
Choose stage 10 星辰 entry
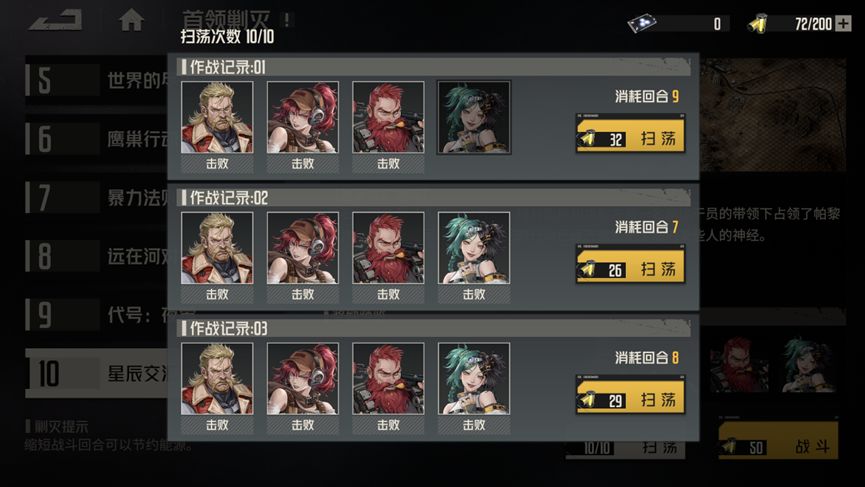(97, 373)
